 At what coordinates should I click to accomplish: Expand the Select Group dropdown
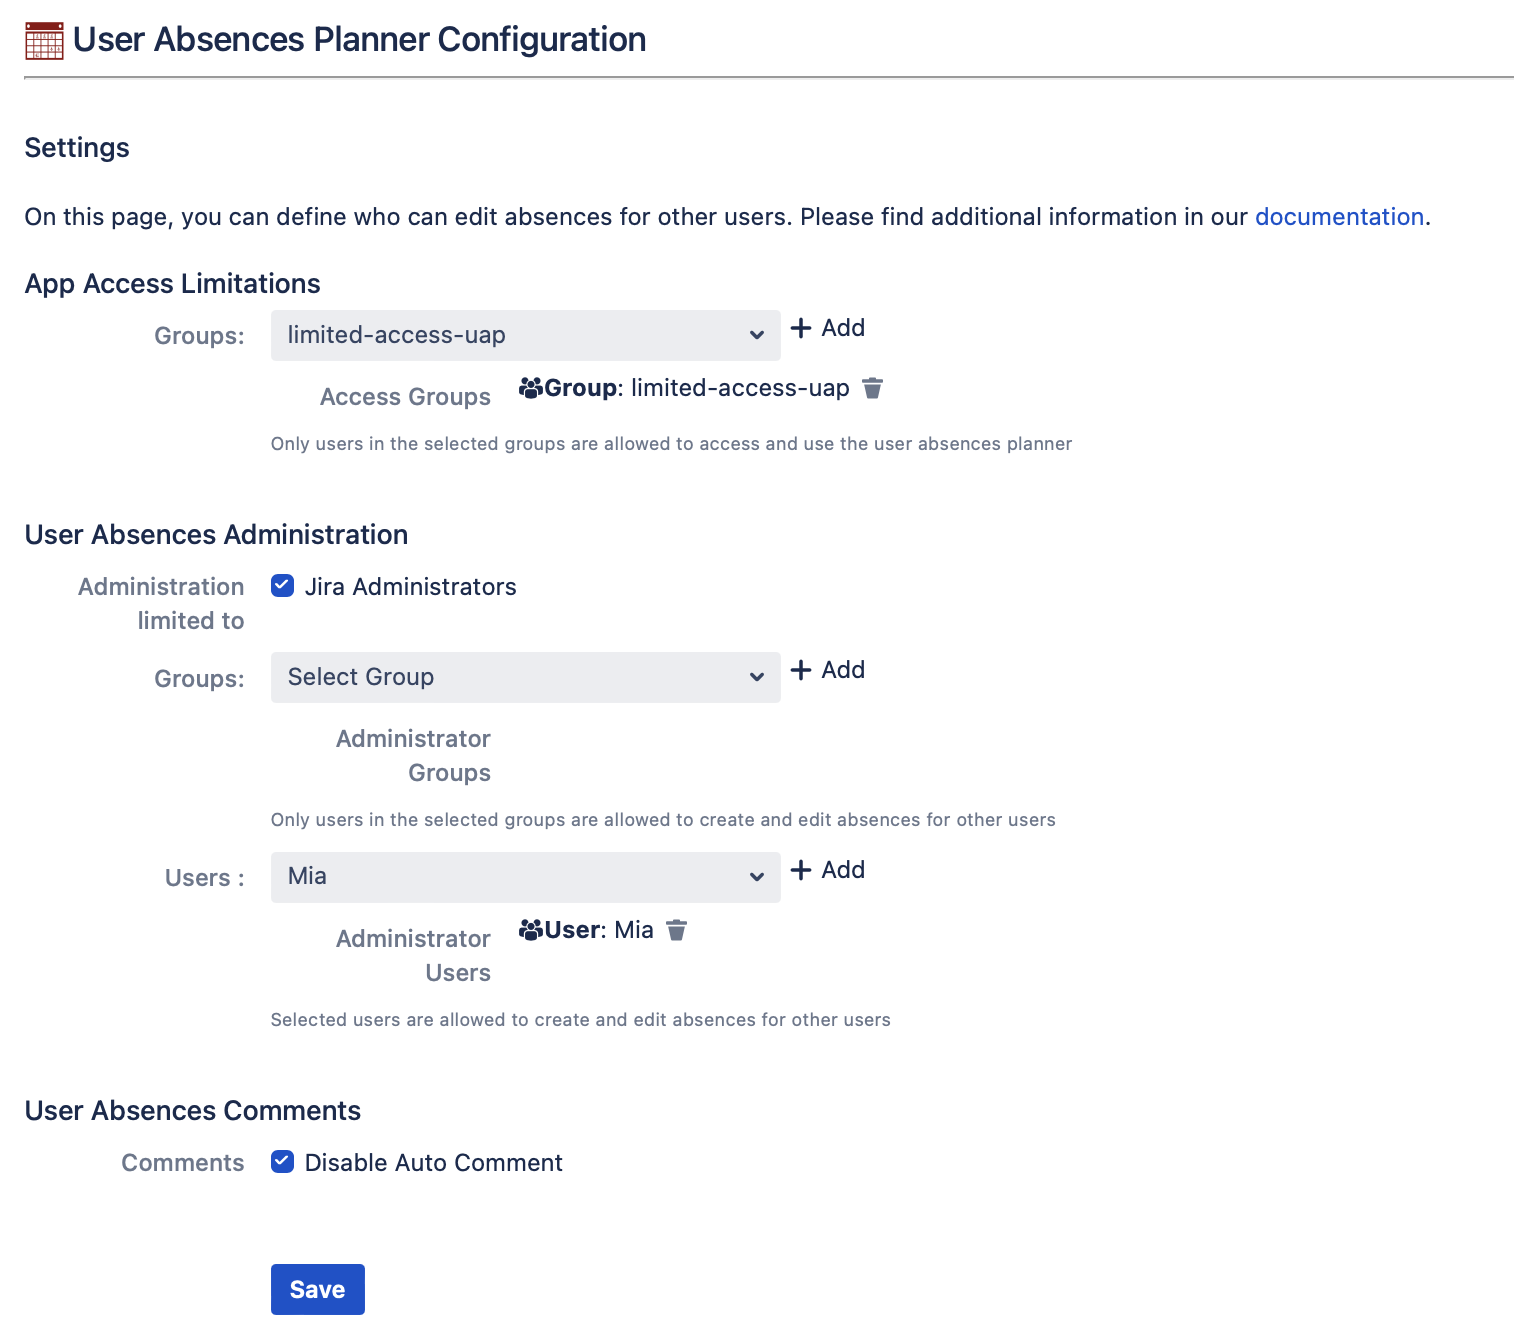525,677
